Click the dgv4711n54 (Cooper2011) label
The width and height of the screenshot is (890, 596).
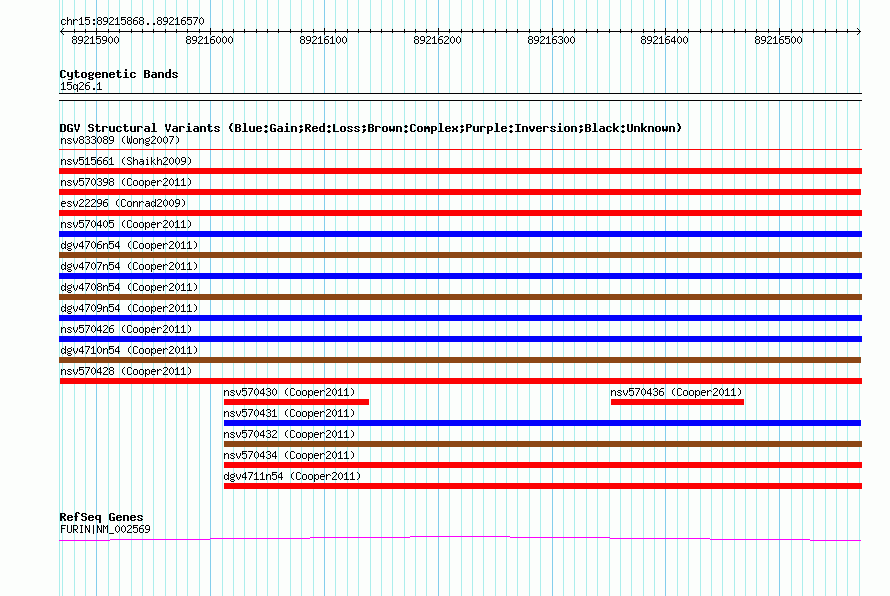[x=292, y=476]
